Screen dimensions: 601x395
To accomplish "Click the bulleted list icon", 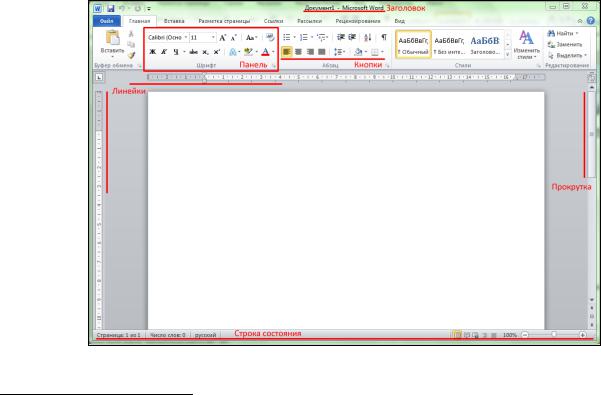I will click(287, 37).
